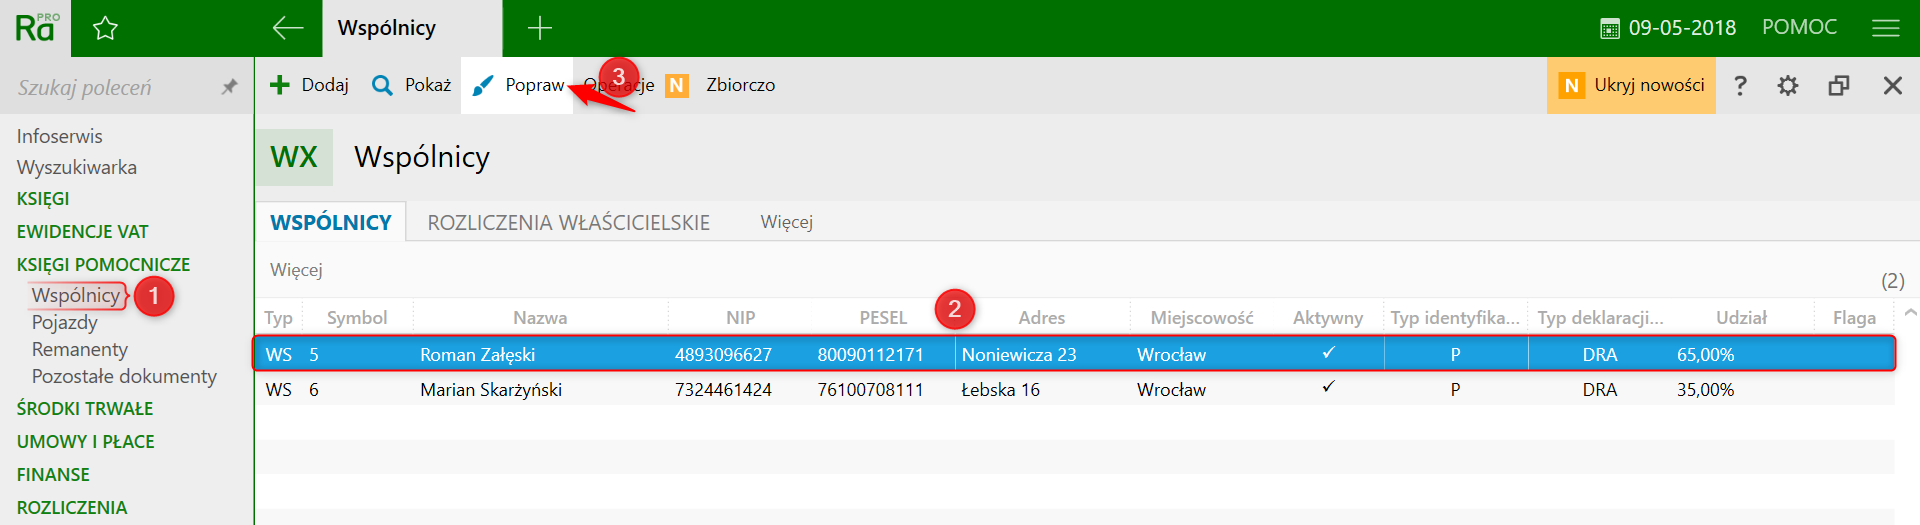Switch to ROZLICZENIA WŁAŚCICIELSKIE tab
Image resolution: width=1920 pixels, height=525 pixels.
point(569,222)
